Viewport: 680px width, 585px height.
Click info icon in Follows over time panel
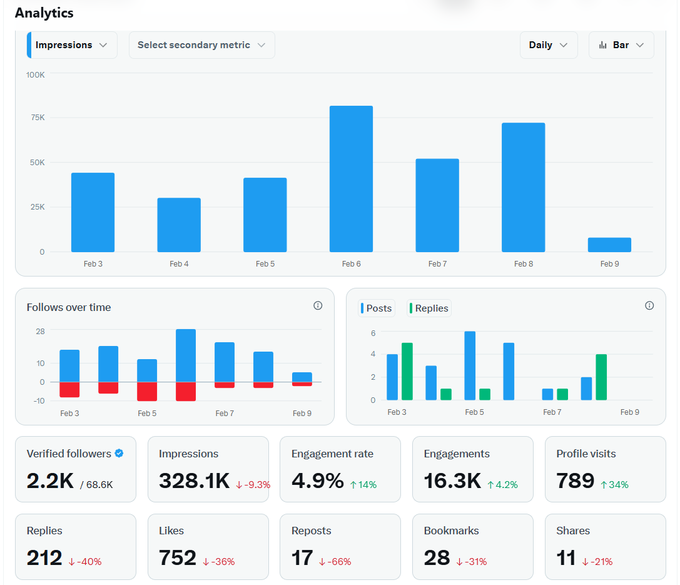point(318,306)
